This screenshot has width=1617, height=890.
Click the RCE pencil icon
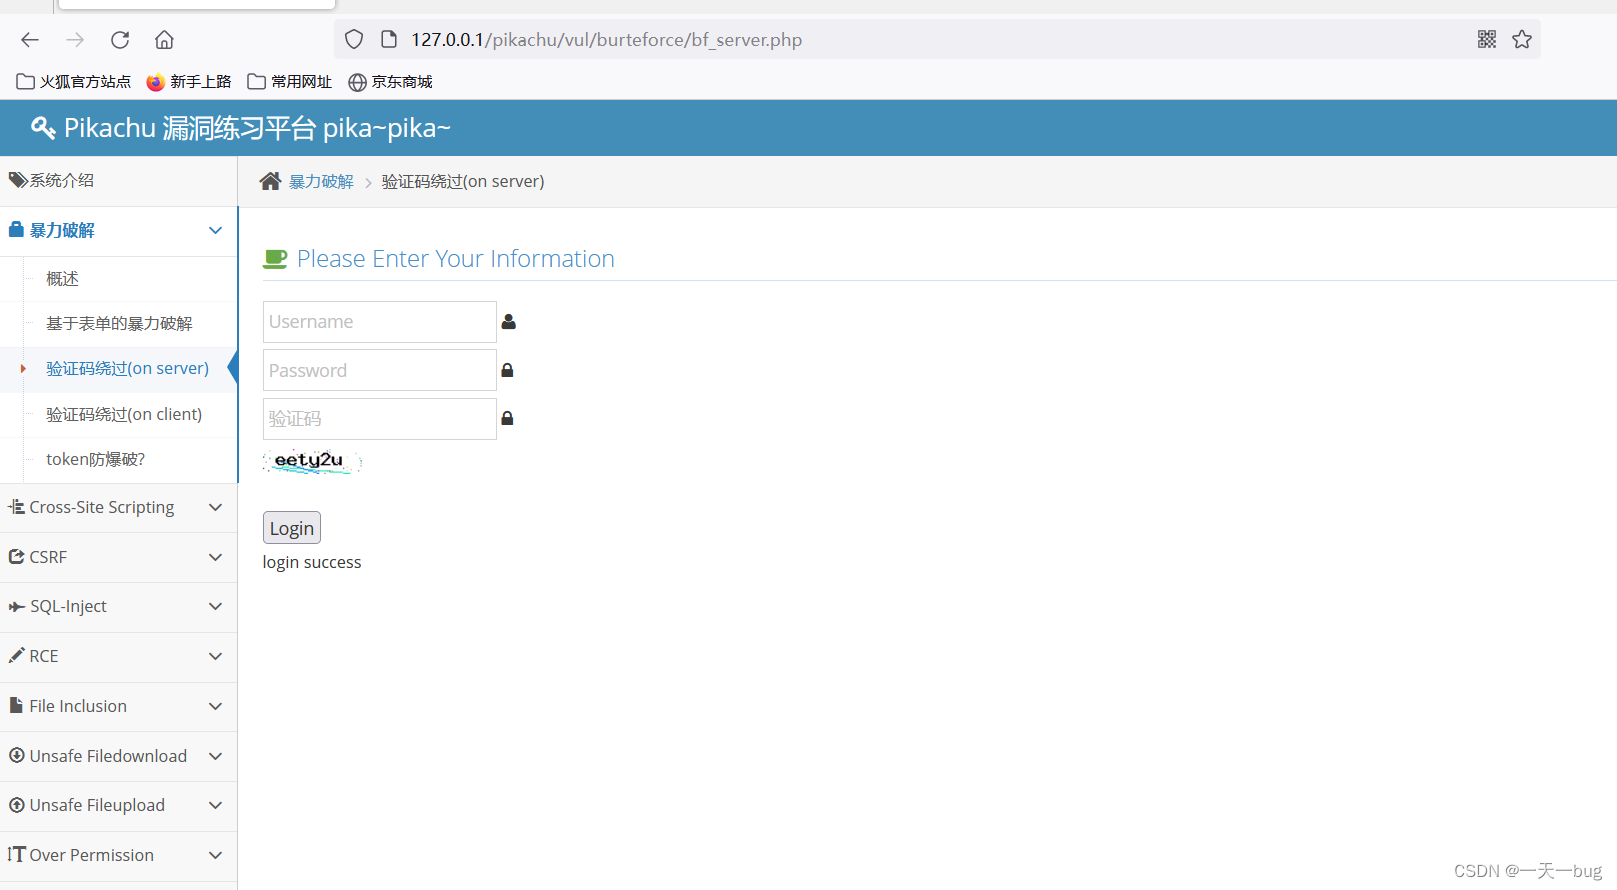16,655
